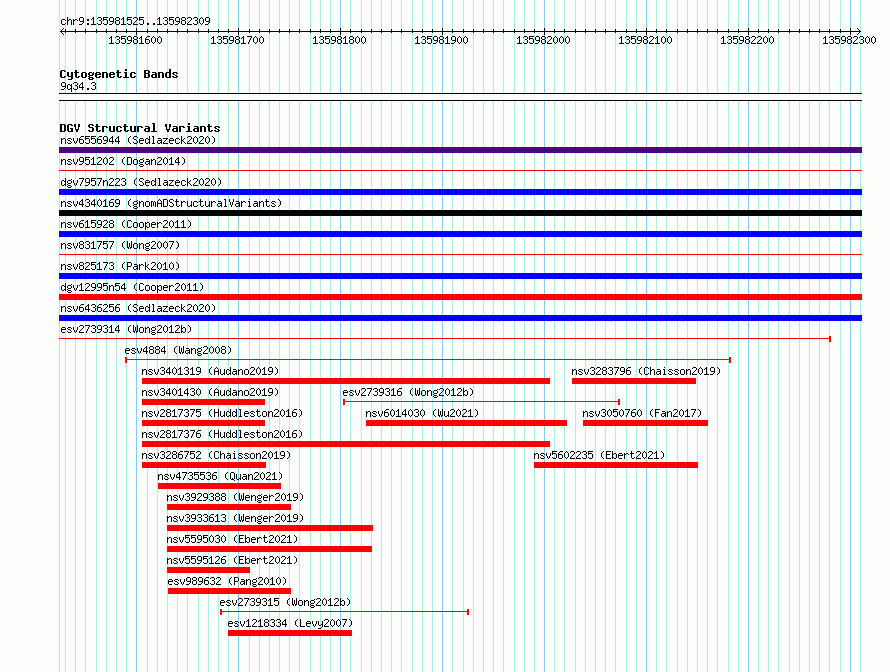This screenshot has height=672, width=890.
Task: Click the nsv6014030 (Wu2021) red bar
Action: click(x=467, y=423)
